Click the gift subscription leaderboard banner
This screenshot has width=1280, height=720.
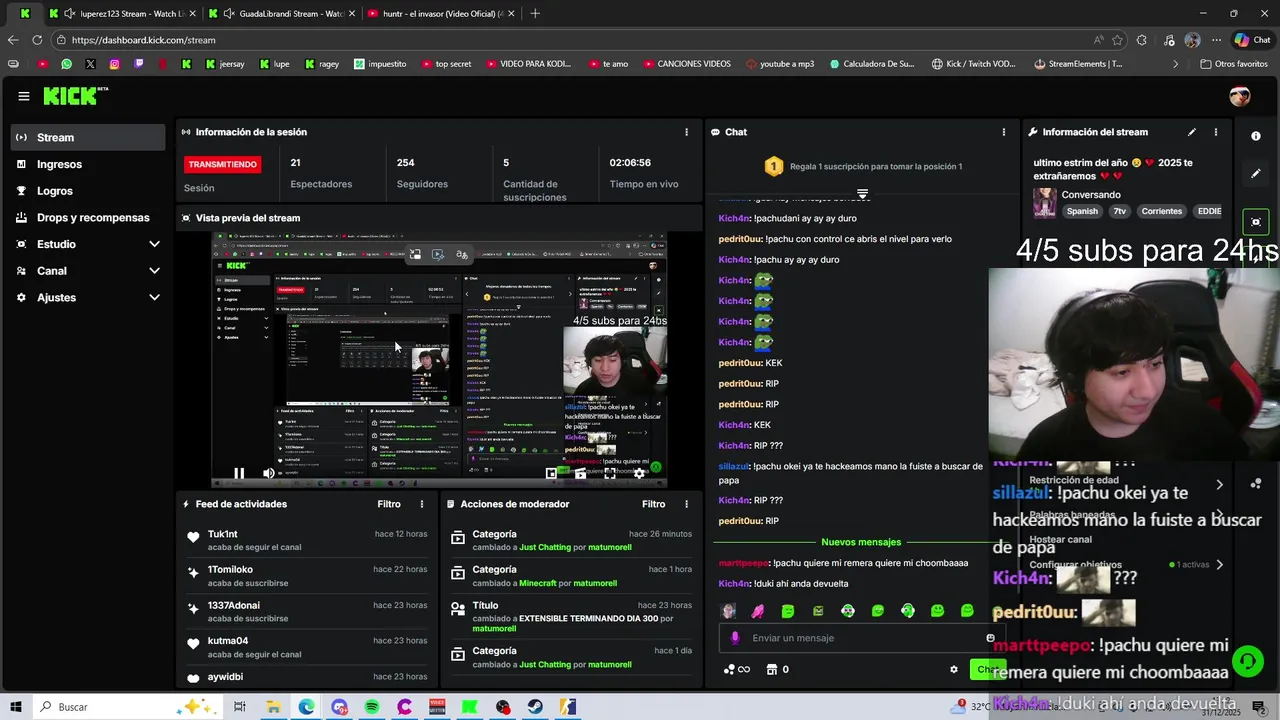click(x=861, y=166)
